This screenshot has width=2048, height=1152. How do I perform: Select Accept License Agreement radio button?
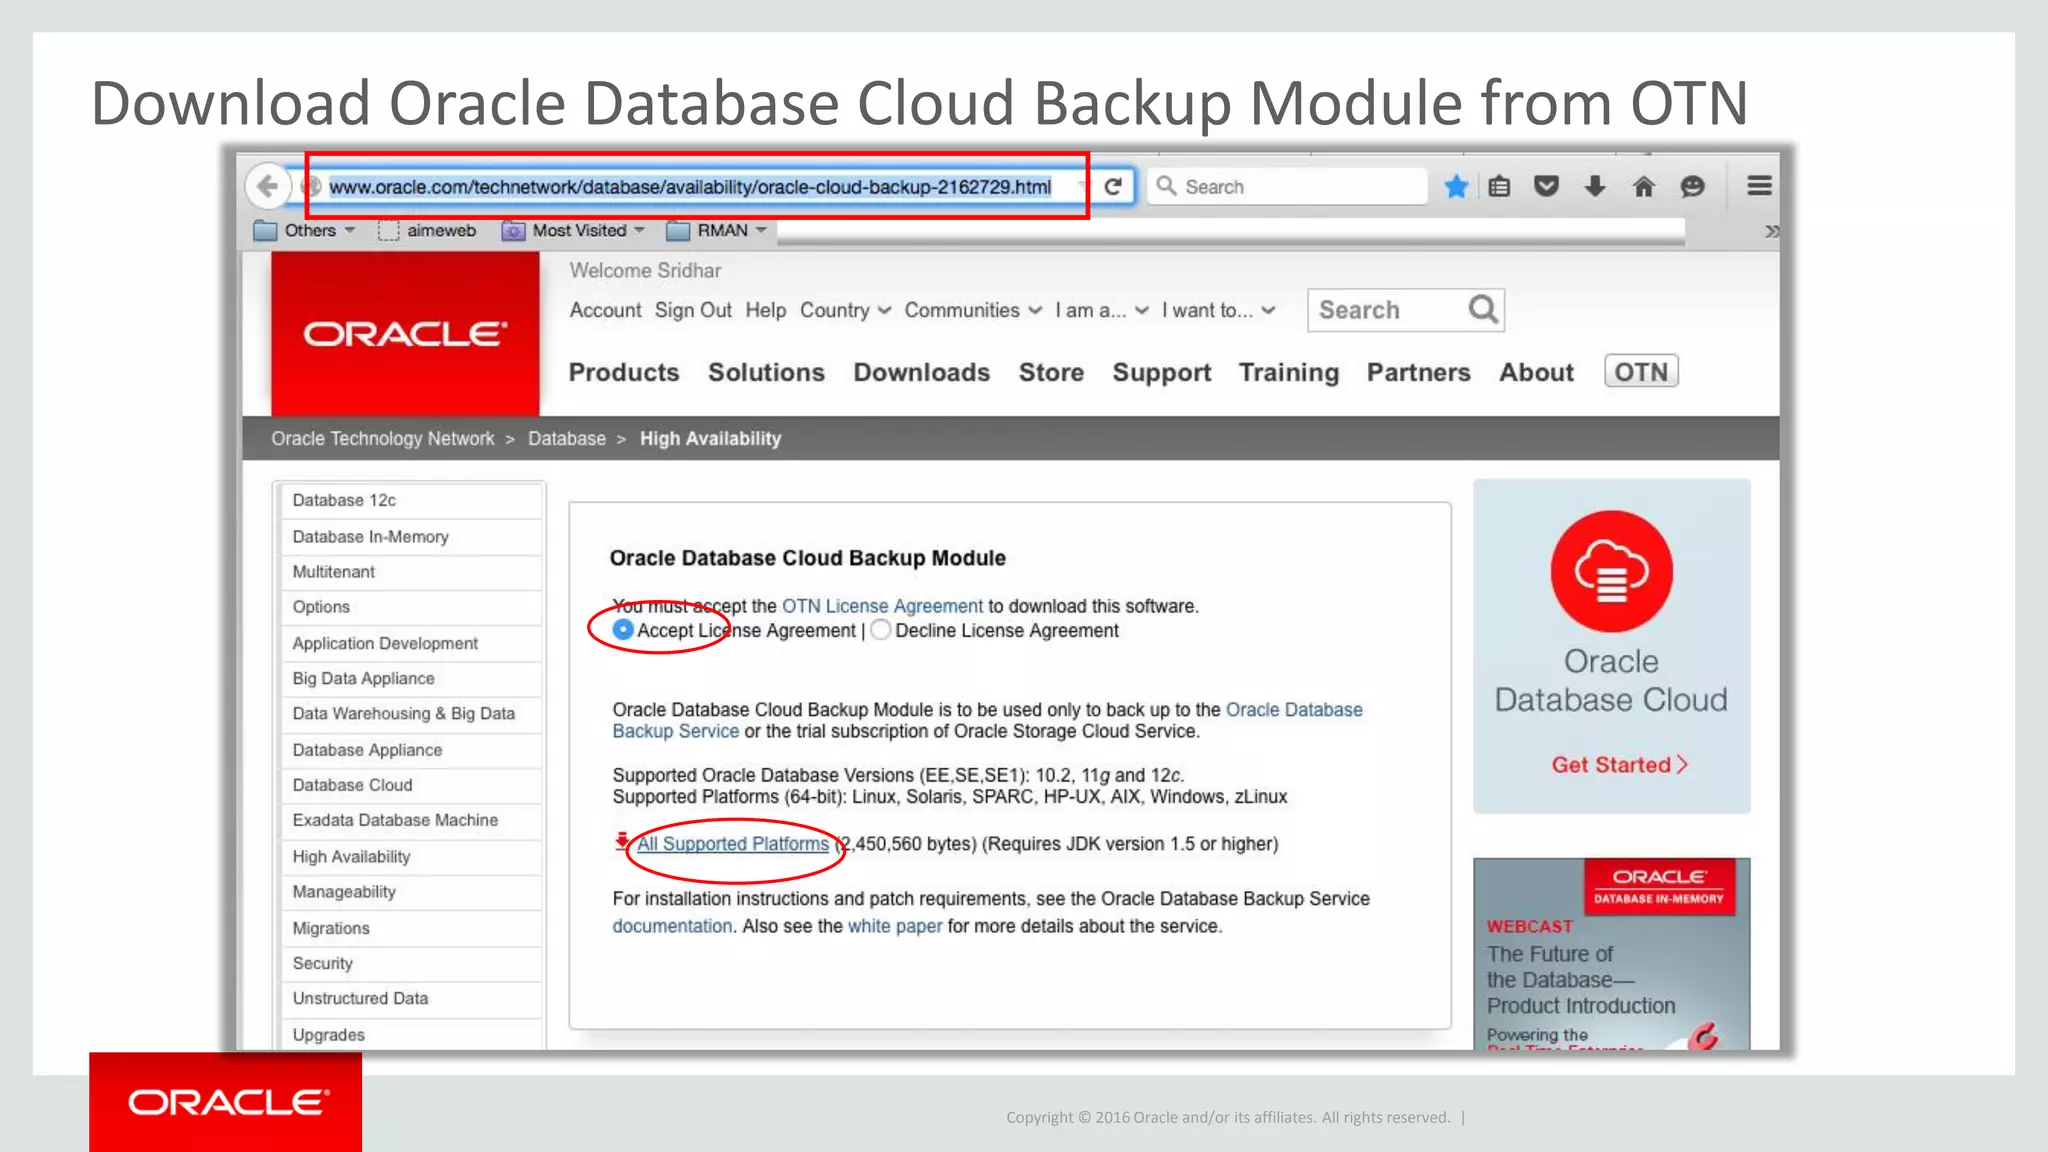click(x=622, y=630)
